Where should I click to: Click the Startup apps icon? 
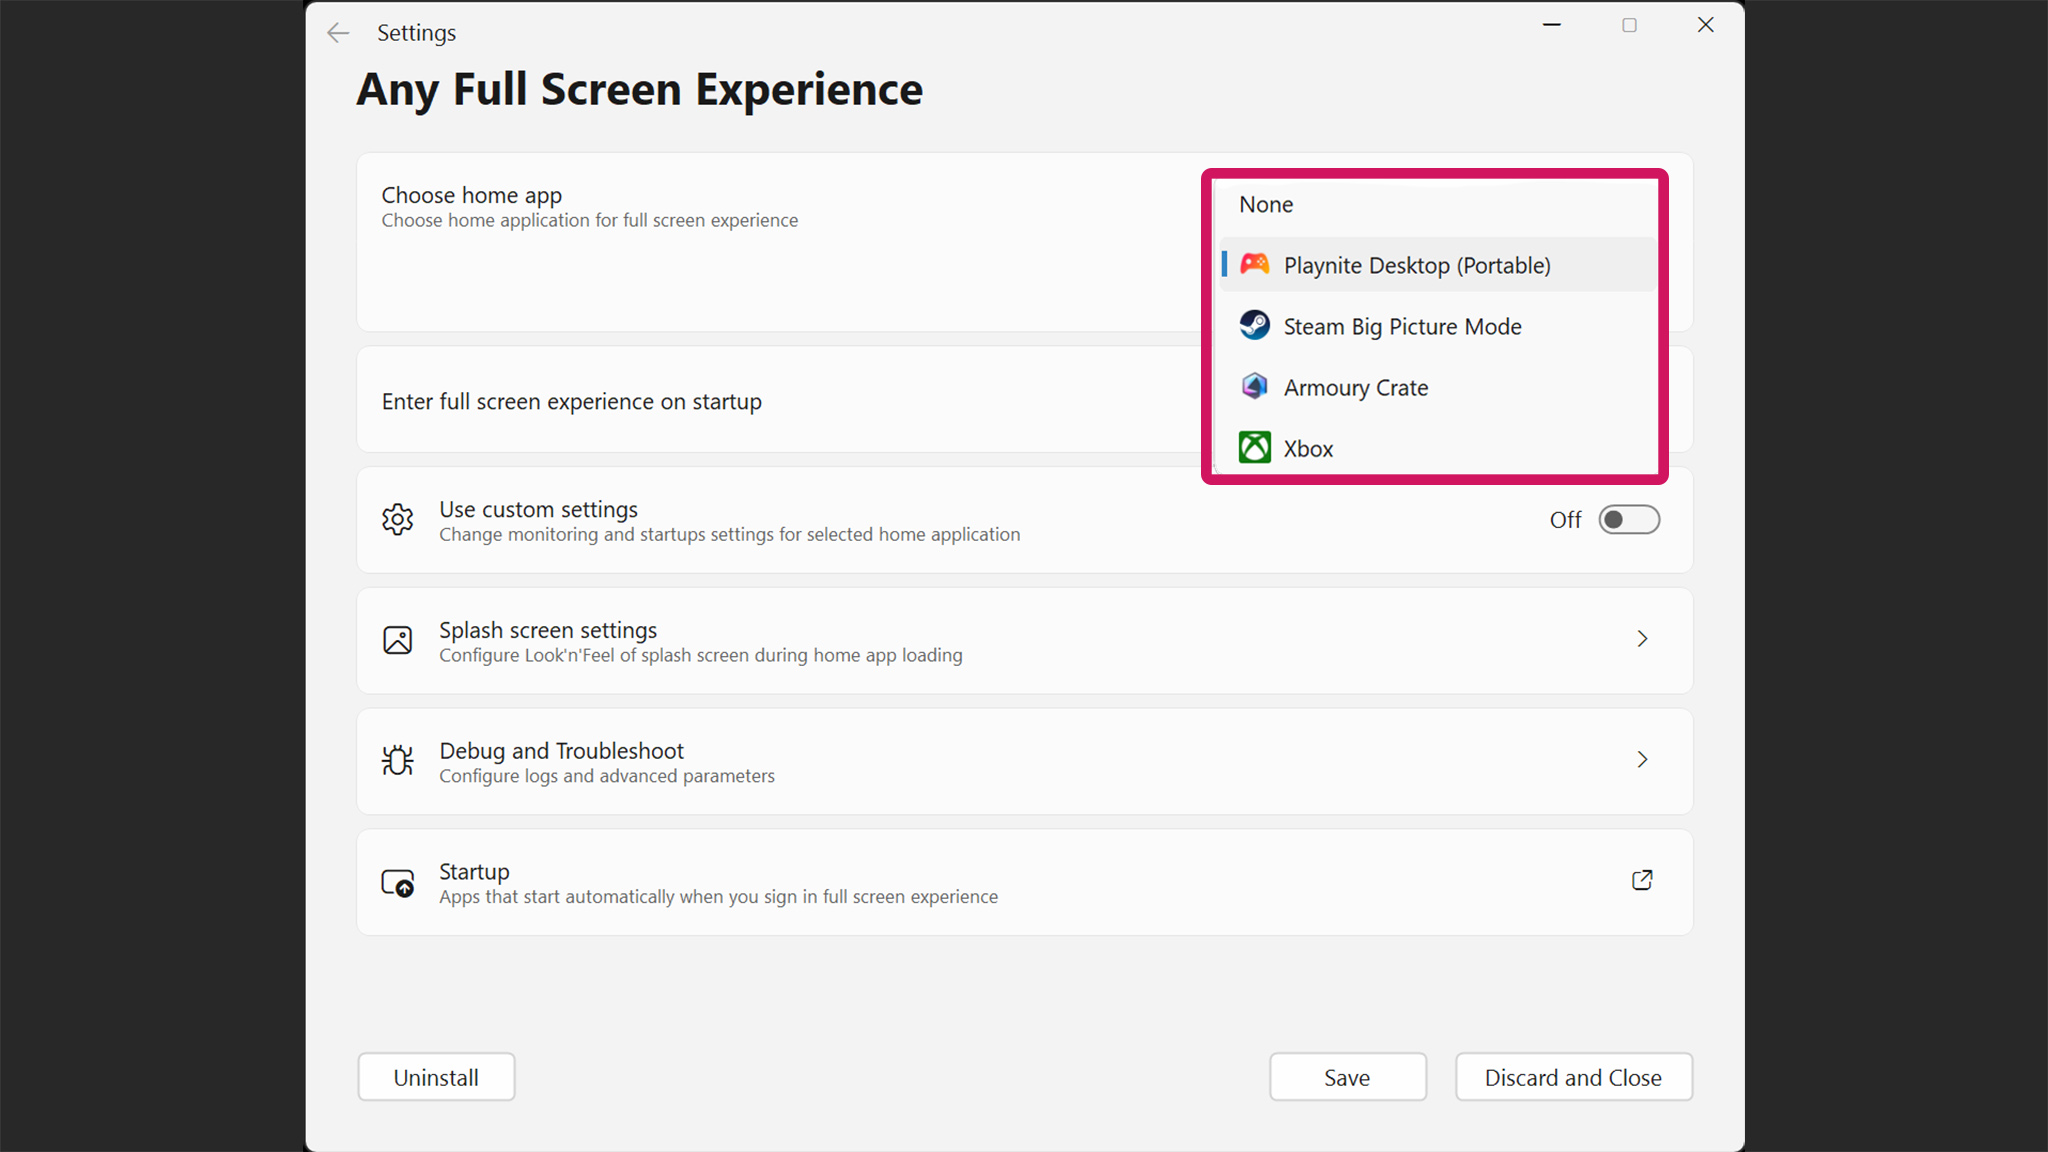click(x=397, y=882)
